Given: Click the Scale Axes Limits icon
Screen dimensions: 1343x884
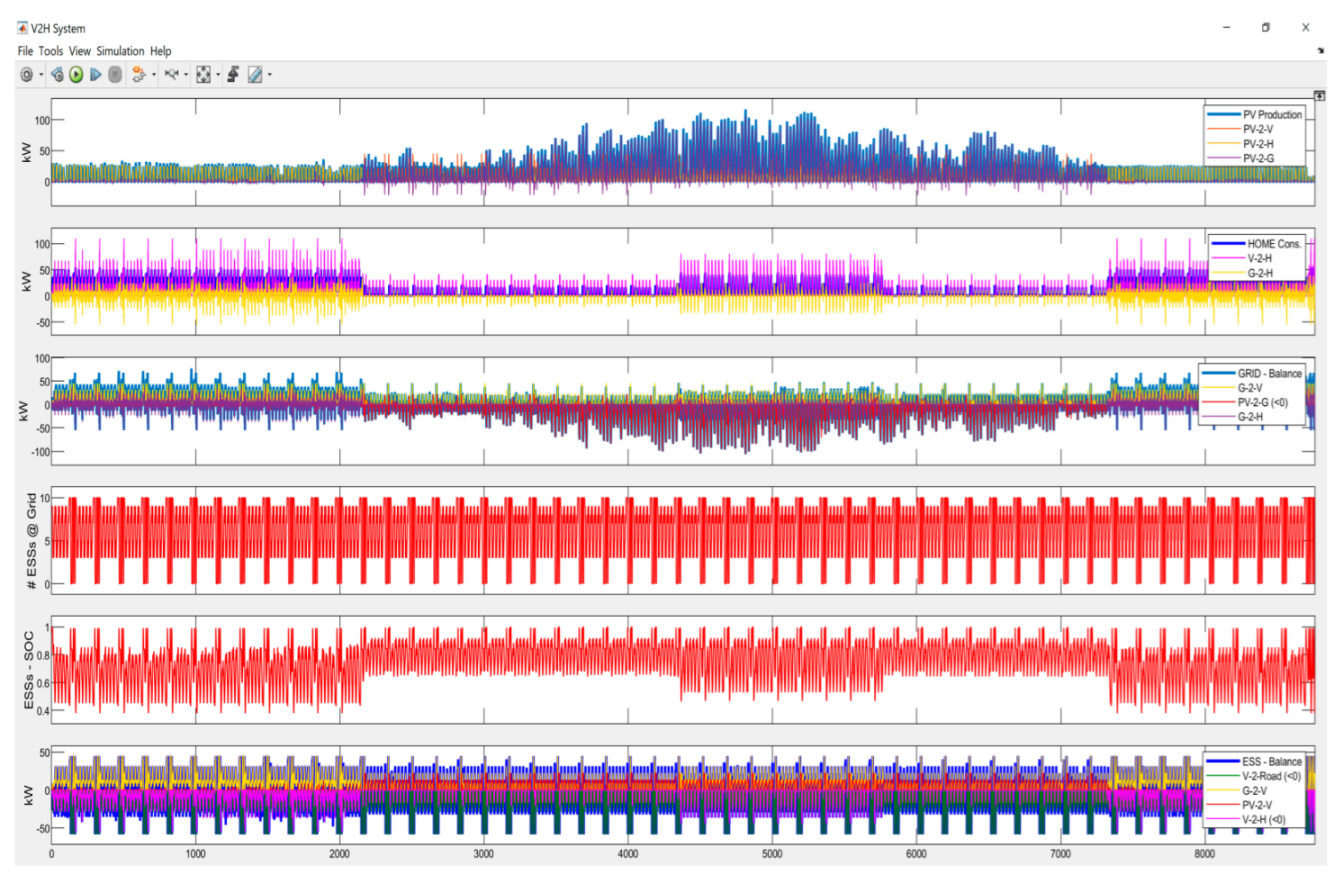Looking at the screenshot, I should [204, 75].
